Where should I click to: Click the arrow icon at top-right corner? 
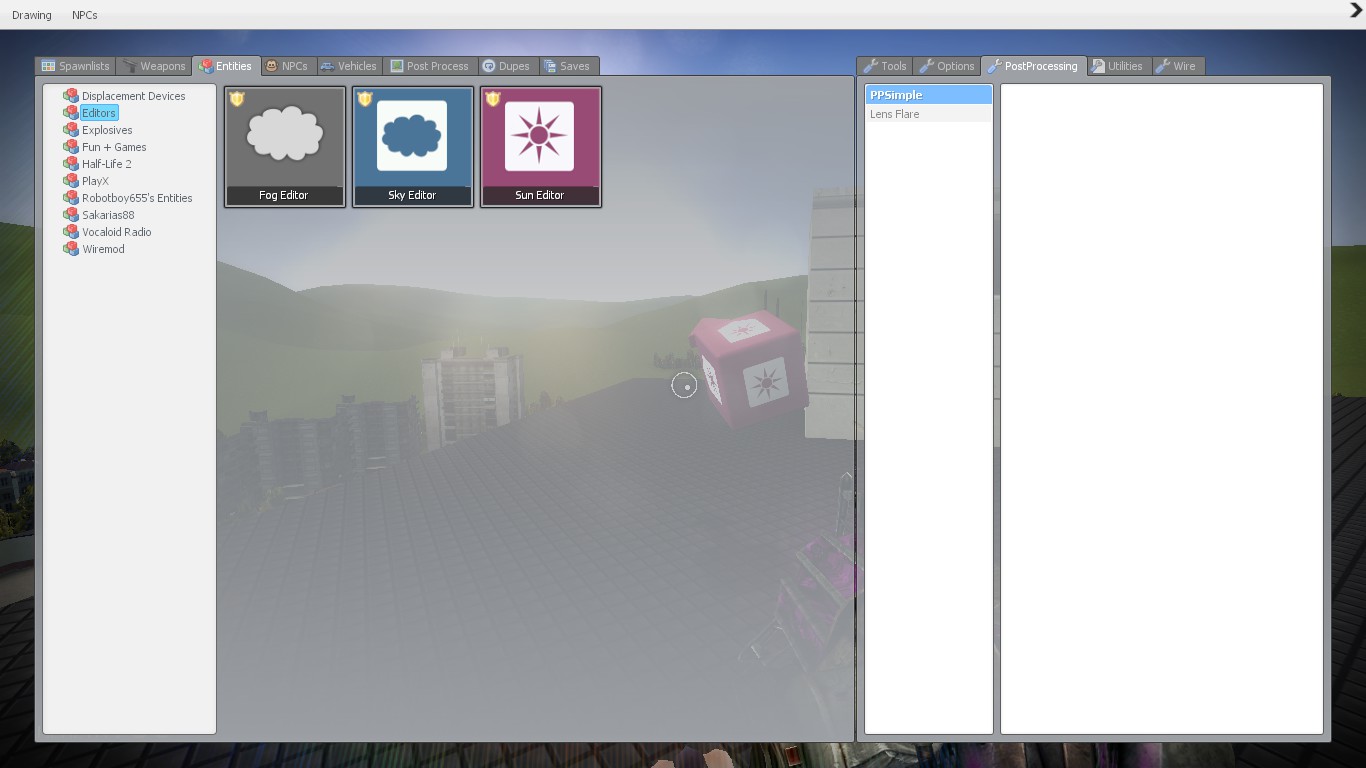[x=1356, y=10]
